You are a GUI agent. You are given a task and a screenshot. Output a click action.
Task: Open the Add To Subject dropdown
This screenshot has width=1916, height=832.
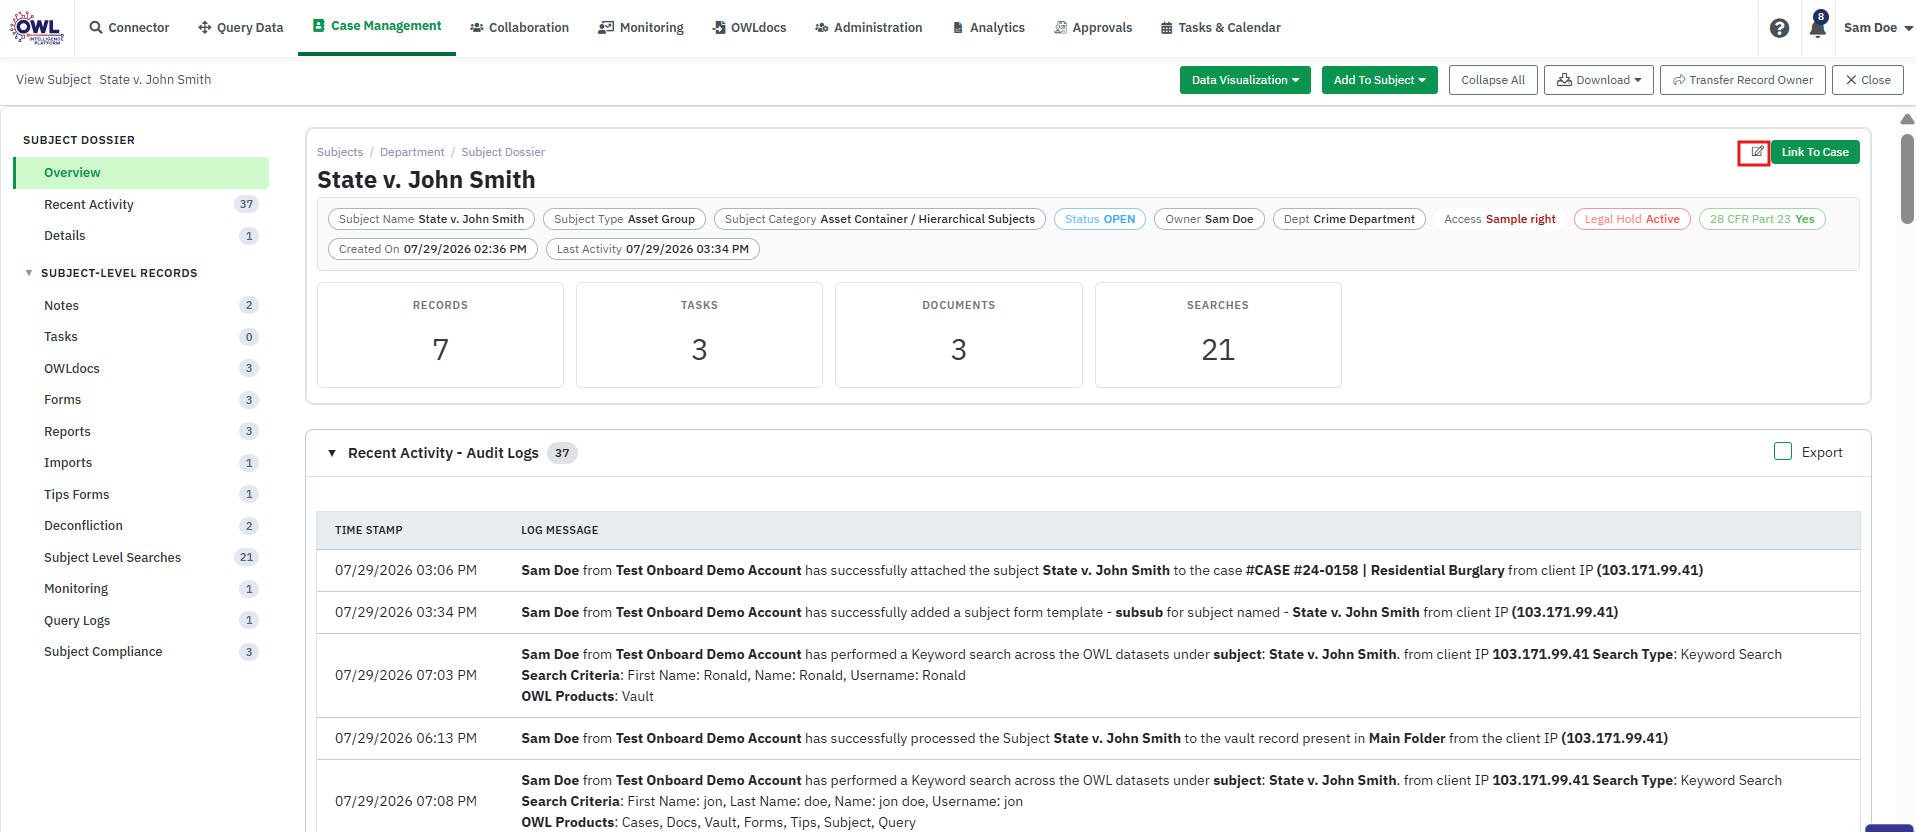click(1379, 80)
